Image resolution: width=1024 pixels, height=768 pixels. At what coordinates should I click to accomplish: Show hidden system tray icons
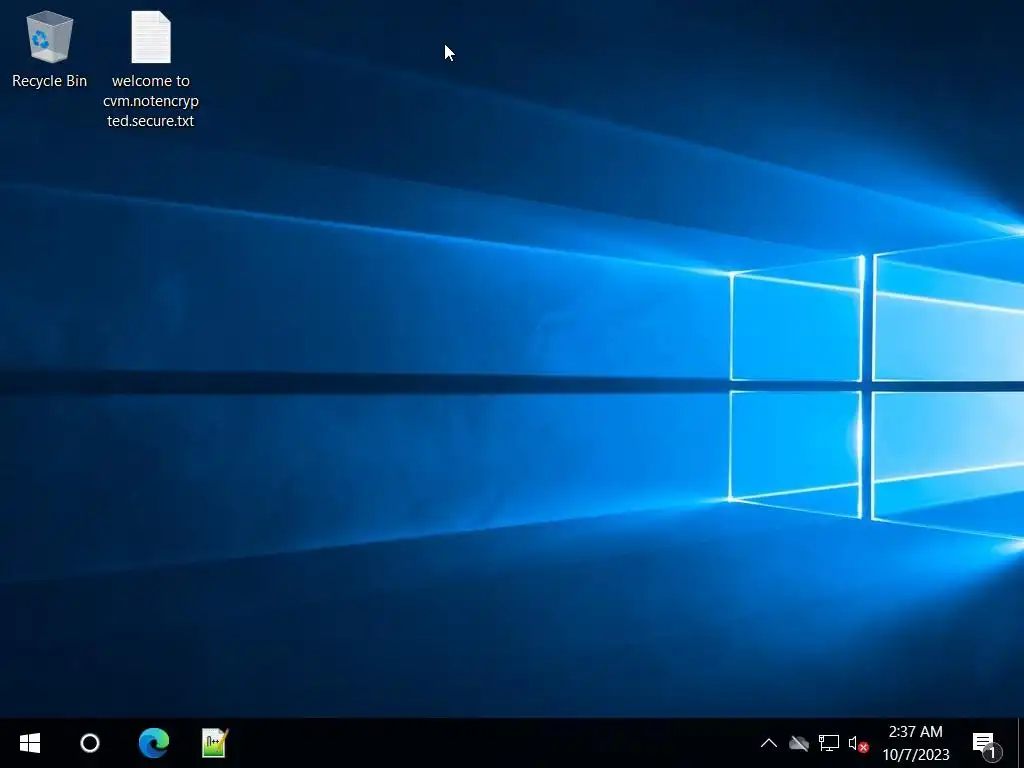[x=769, y=743]
